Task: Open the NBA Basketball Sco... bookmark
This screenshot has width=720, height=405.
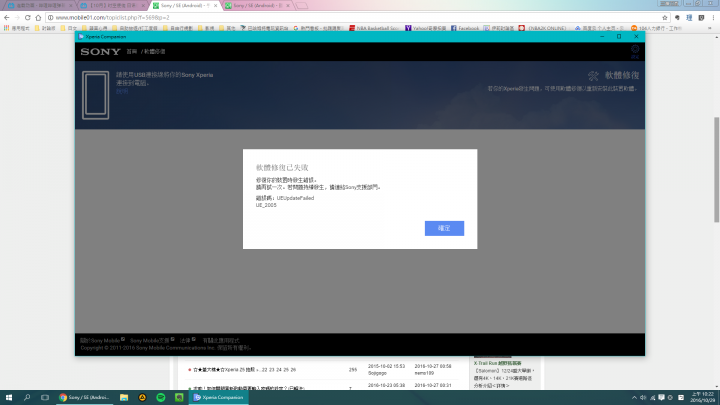Action: [374, 28]
